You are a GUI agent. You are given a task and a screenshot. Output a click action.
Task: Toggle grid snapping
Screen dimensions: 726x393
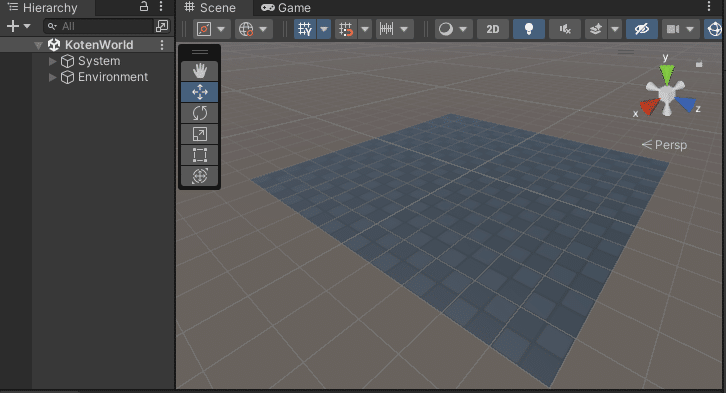tap(346, 29)
